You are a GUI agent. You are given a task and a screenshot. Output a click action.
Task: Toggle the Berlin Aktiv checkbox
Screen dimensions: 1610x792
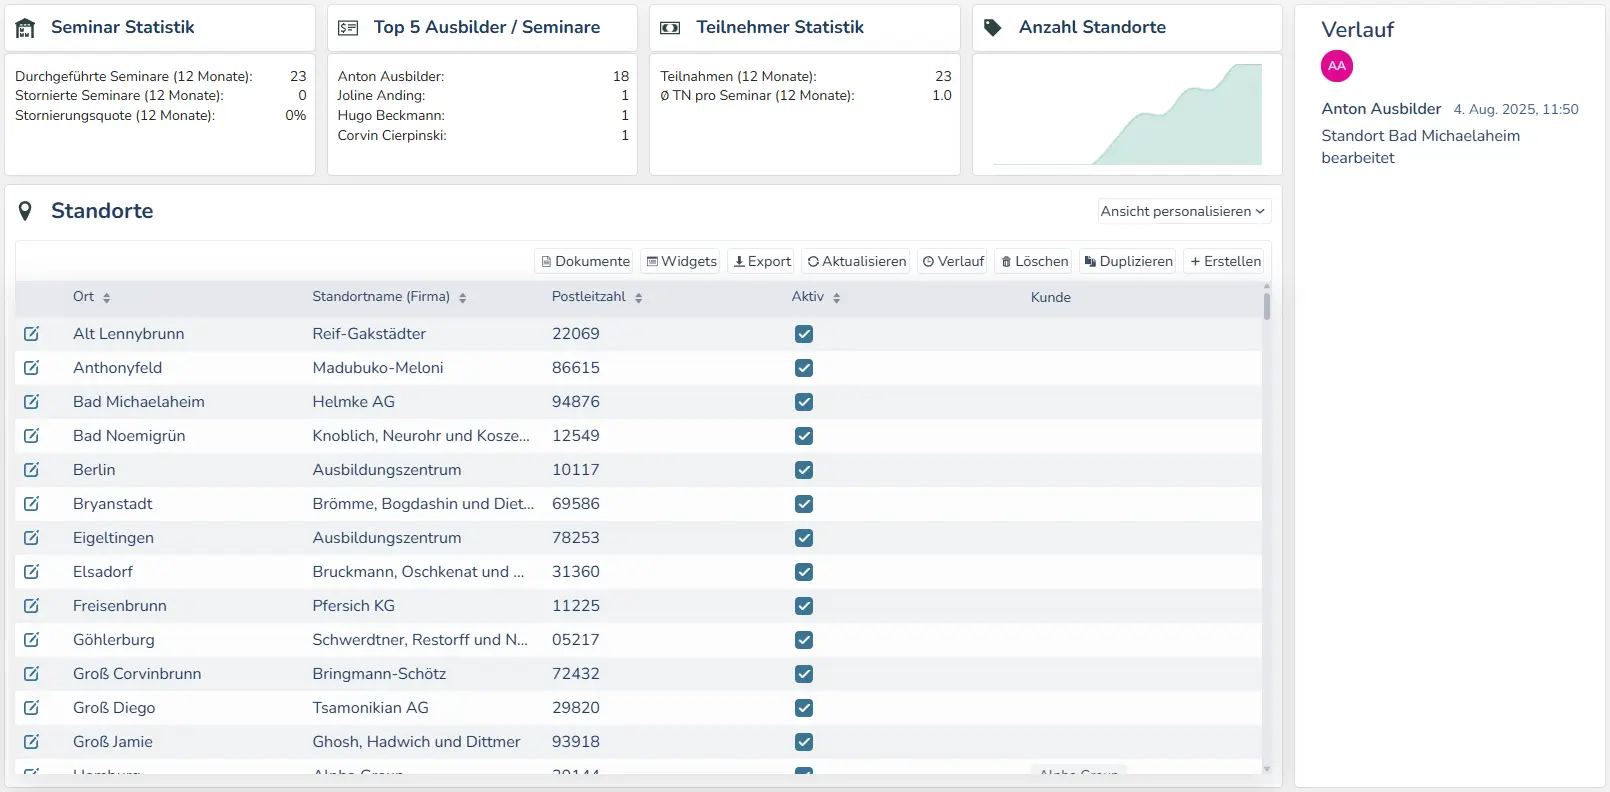click(804, 470)
